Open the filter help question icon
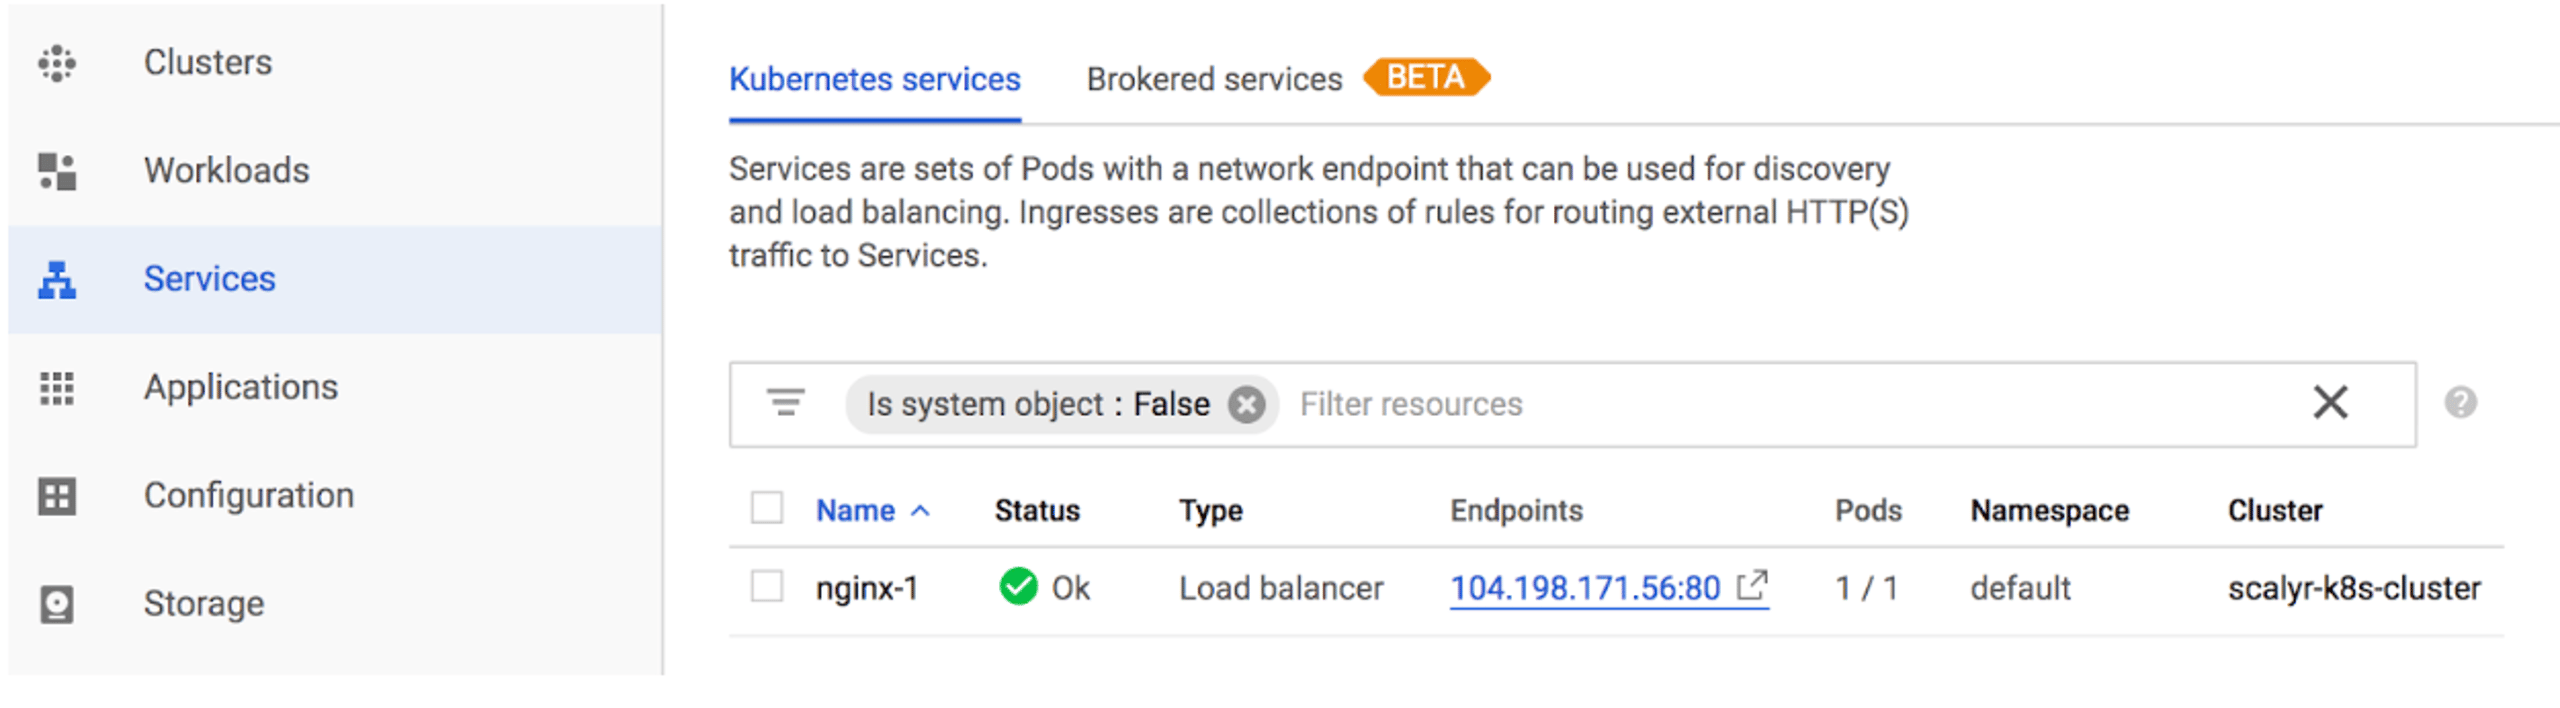The height and width of the screenshot is (708, 2560). tap(2461, 403)
